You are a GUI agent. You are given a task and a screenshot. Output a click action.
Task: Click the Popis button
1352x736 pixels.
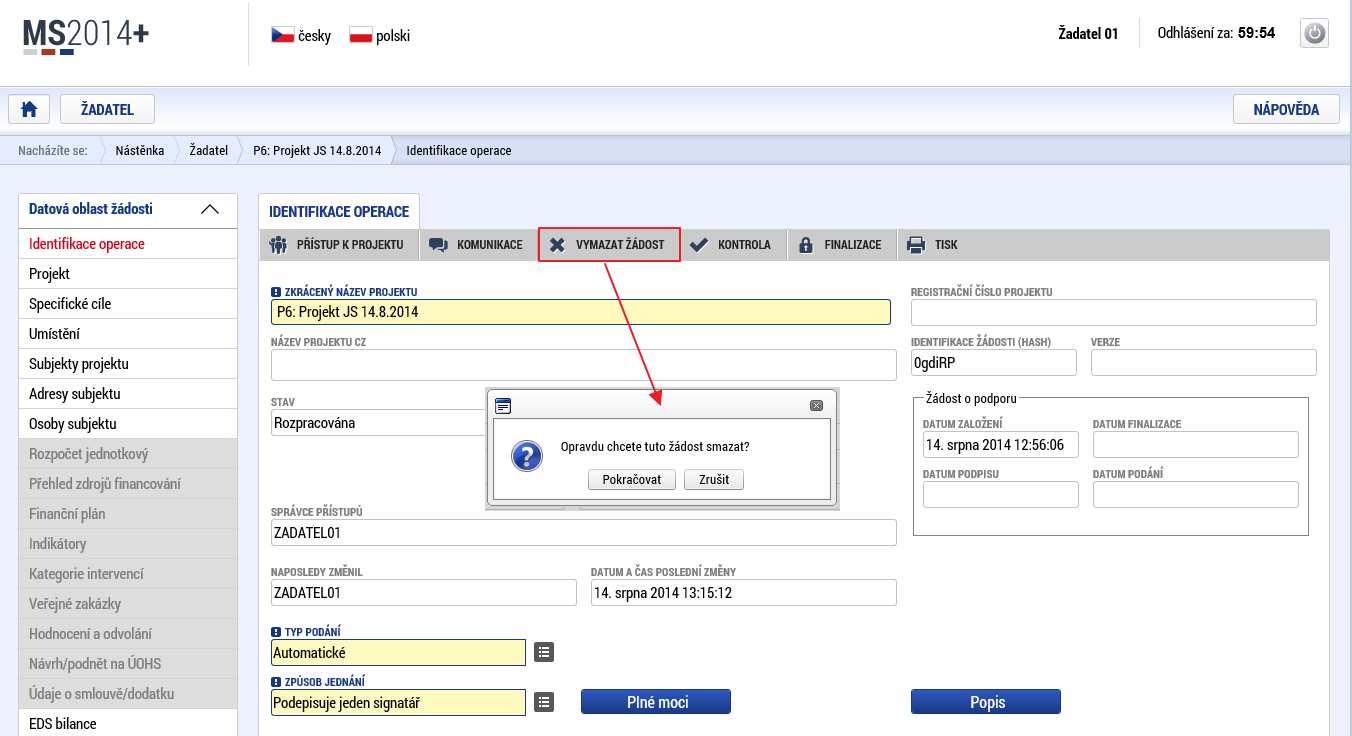pos(986,702)
